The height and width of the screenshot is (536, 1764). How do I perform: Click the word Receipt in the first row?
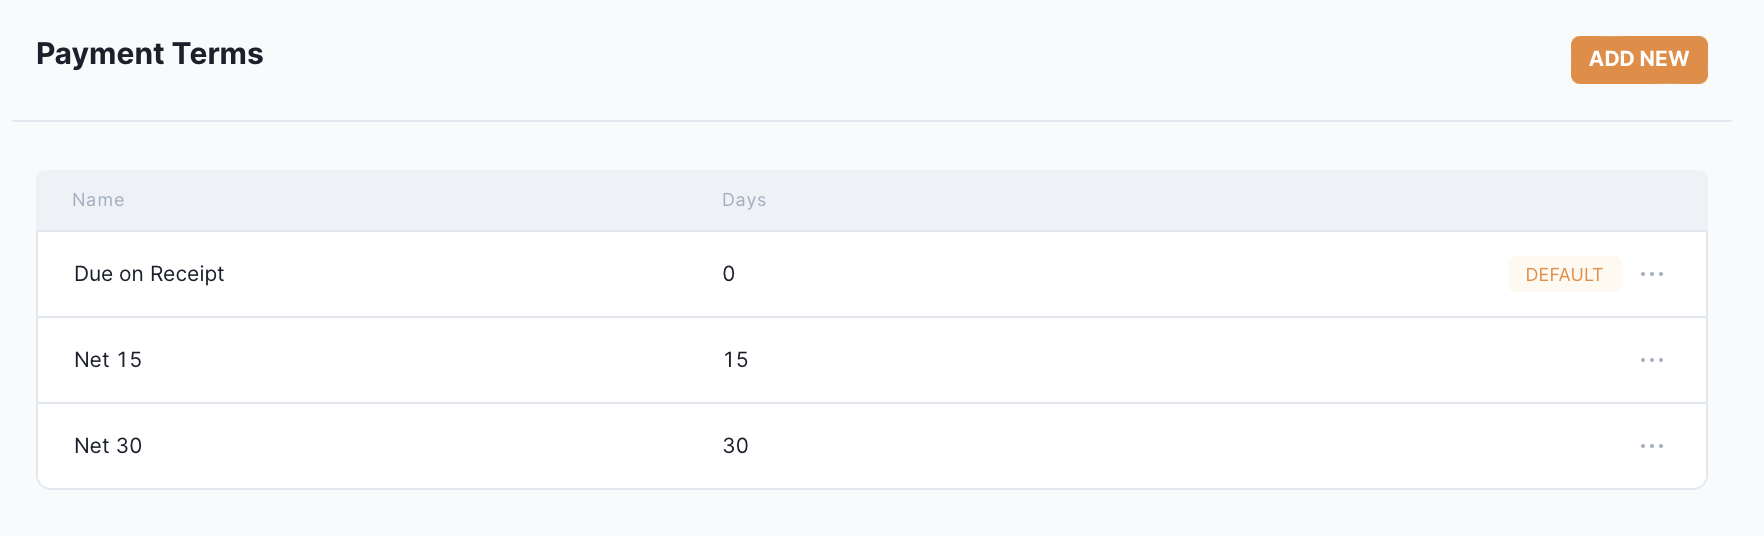[187, 274]
